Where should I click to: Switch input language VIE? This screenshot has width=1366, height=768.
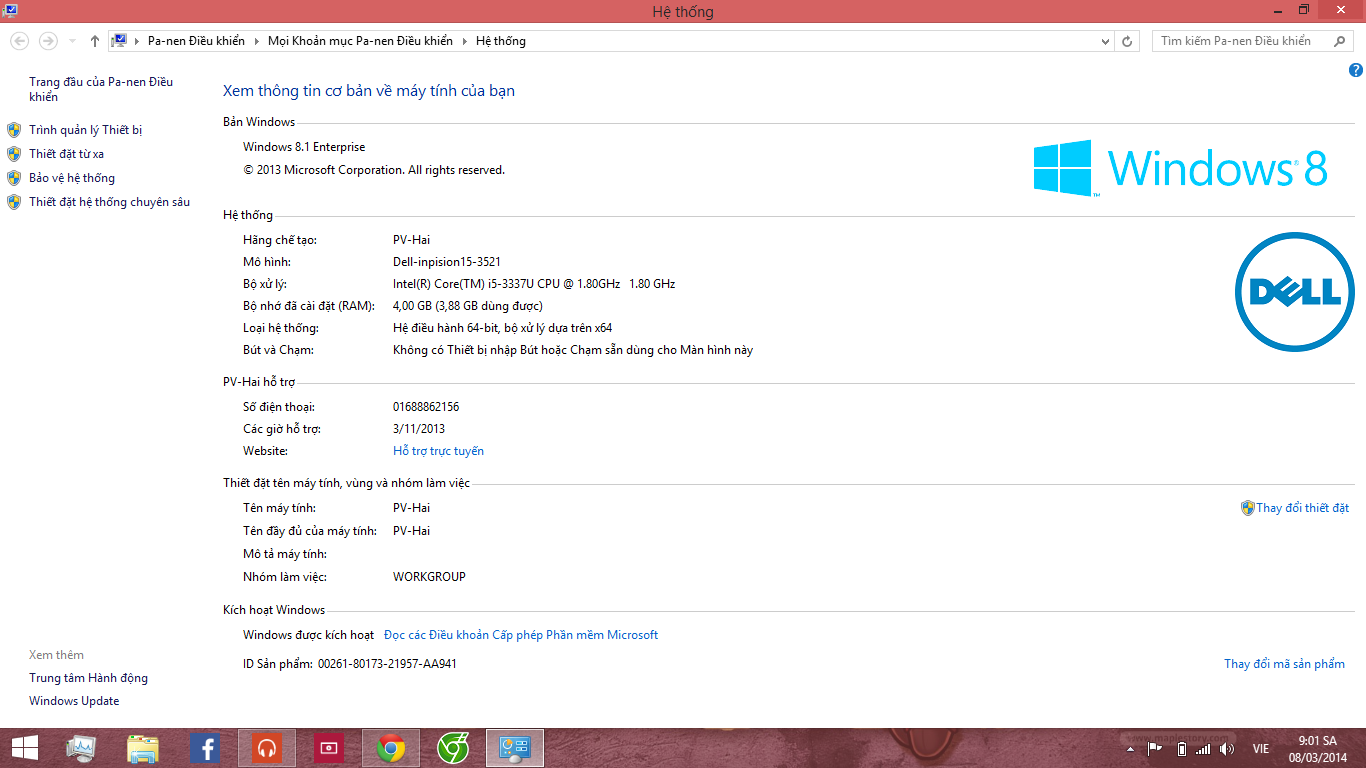[x=1261, y=749]
